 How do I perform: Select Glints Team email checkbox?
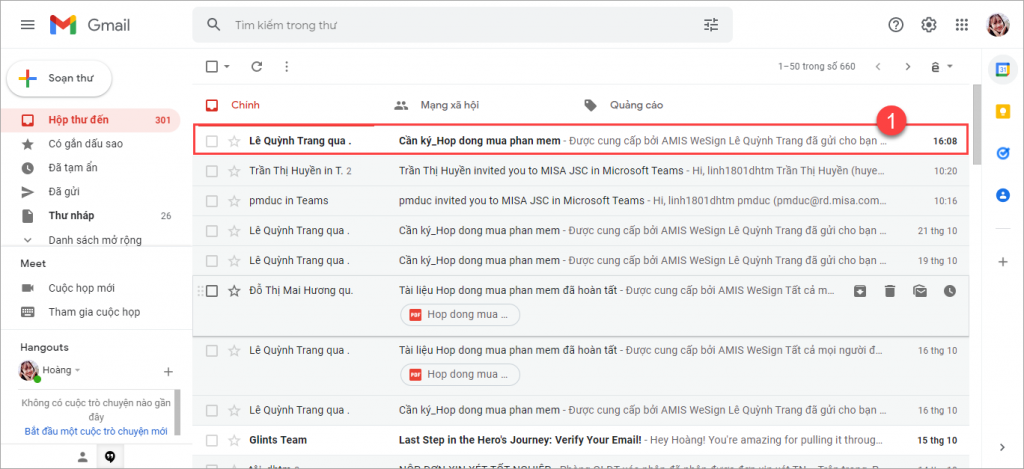tap(212, 440)
